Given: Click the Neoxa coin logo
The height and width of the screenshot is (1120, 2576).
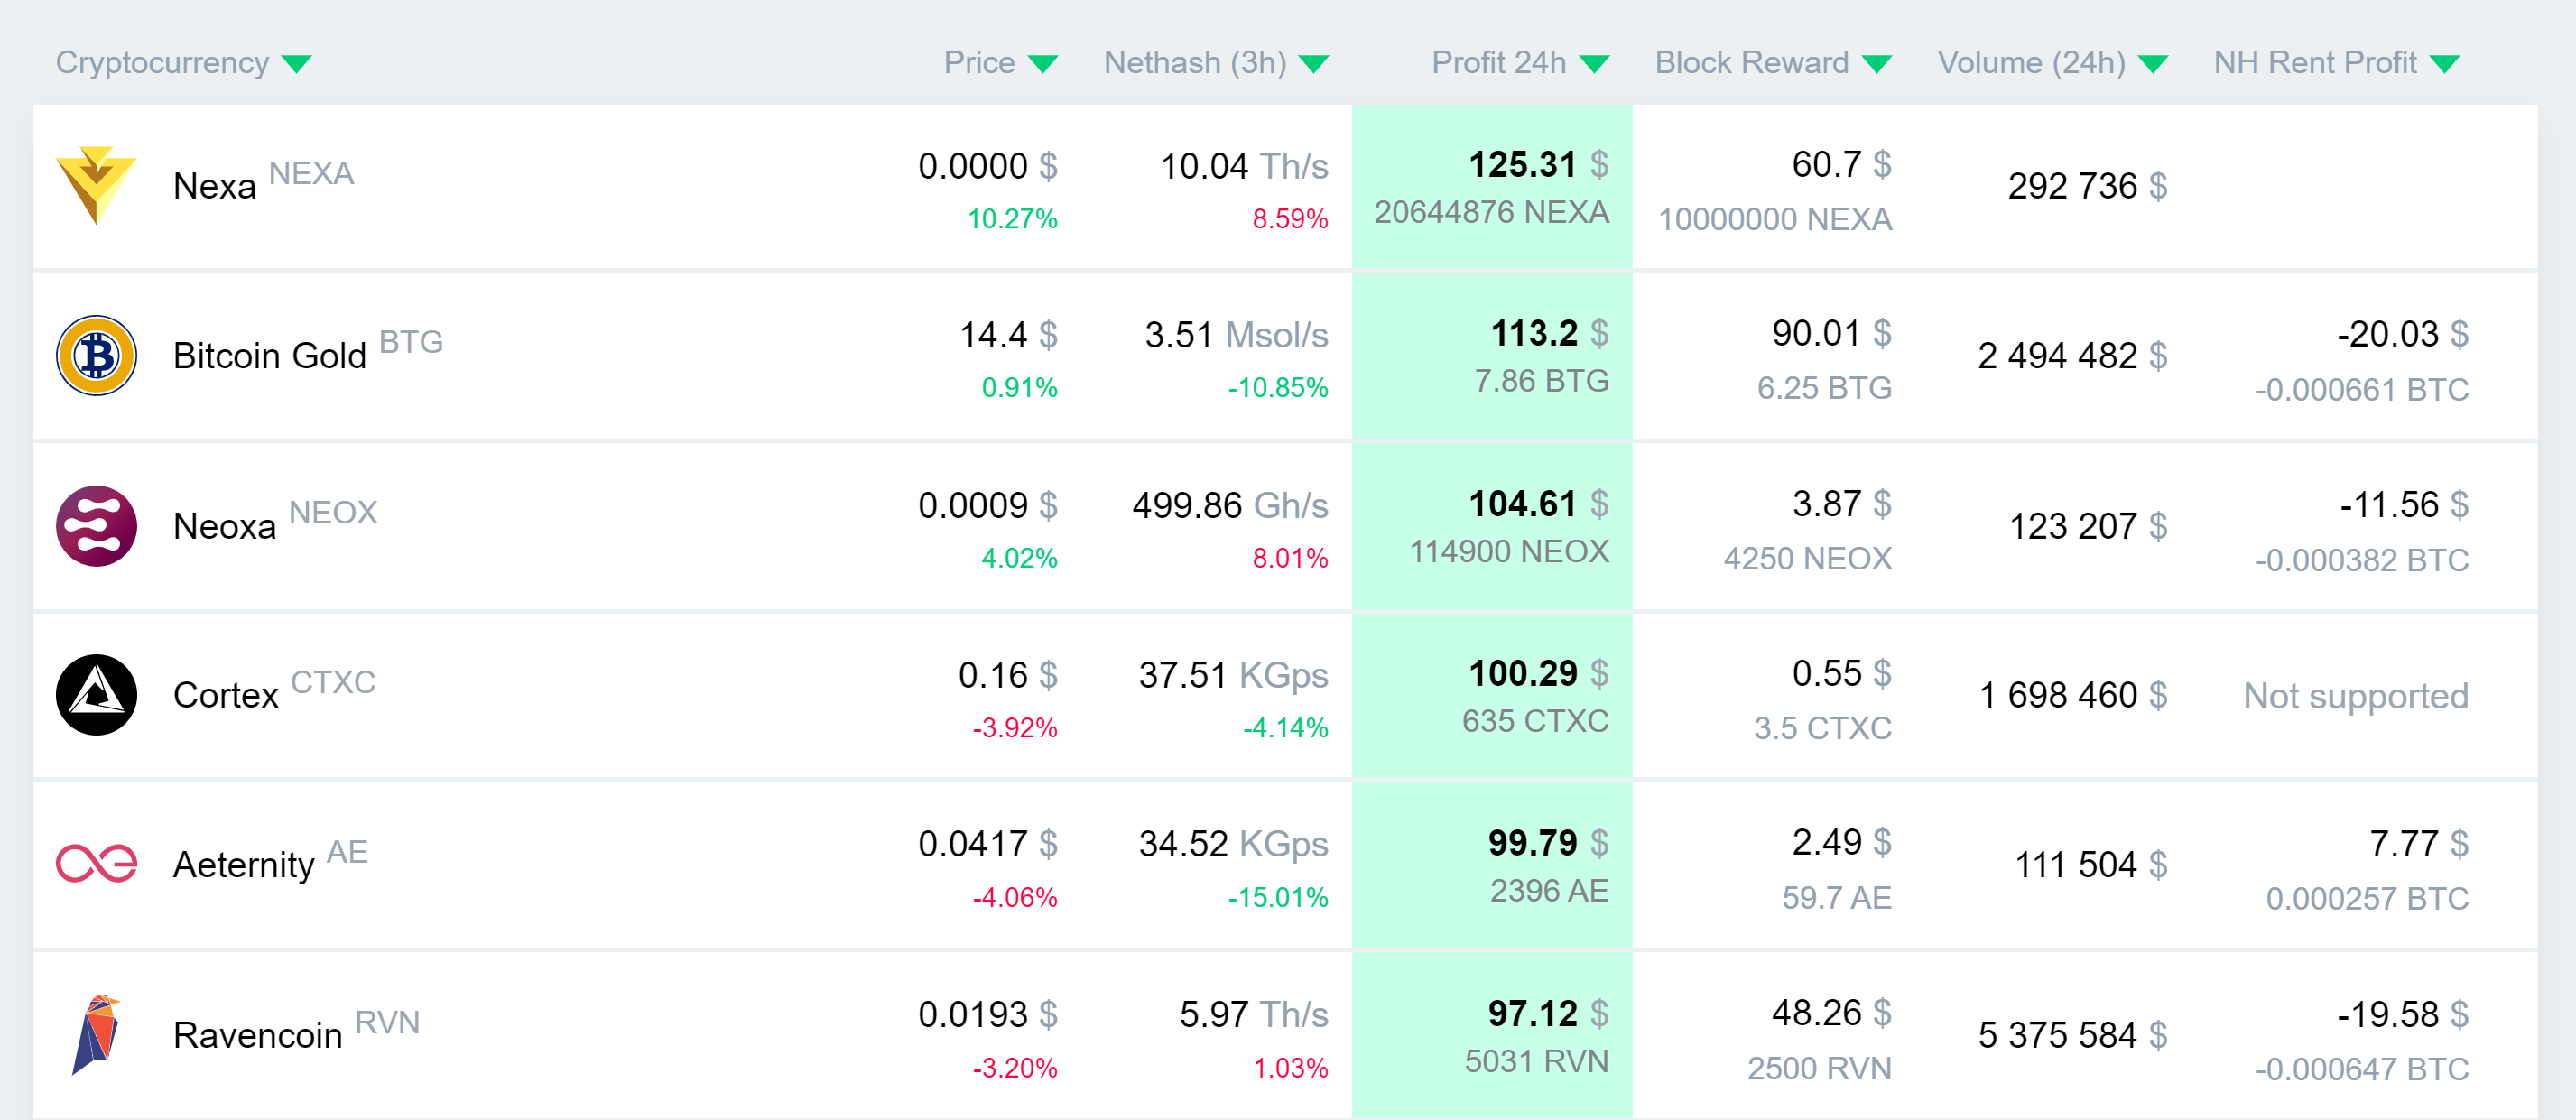Looking at the screenshot, I should coord(96,525).
